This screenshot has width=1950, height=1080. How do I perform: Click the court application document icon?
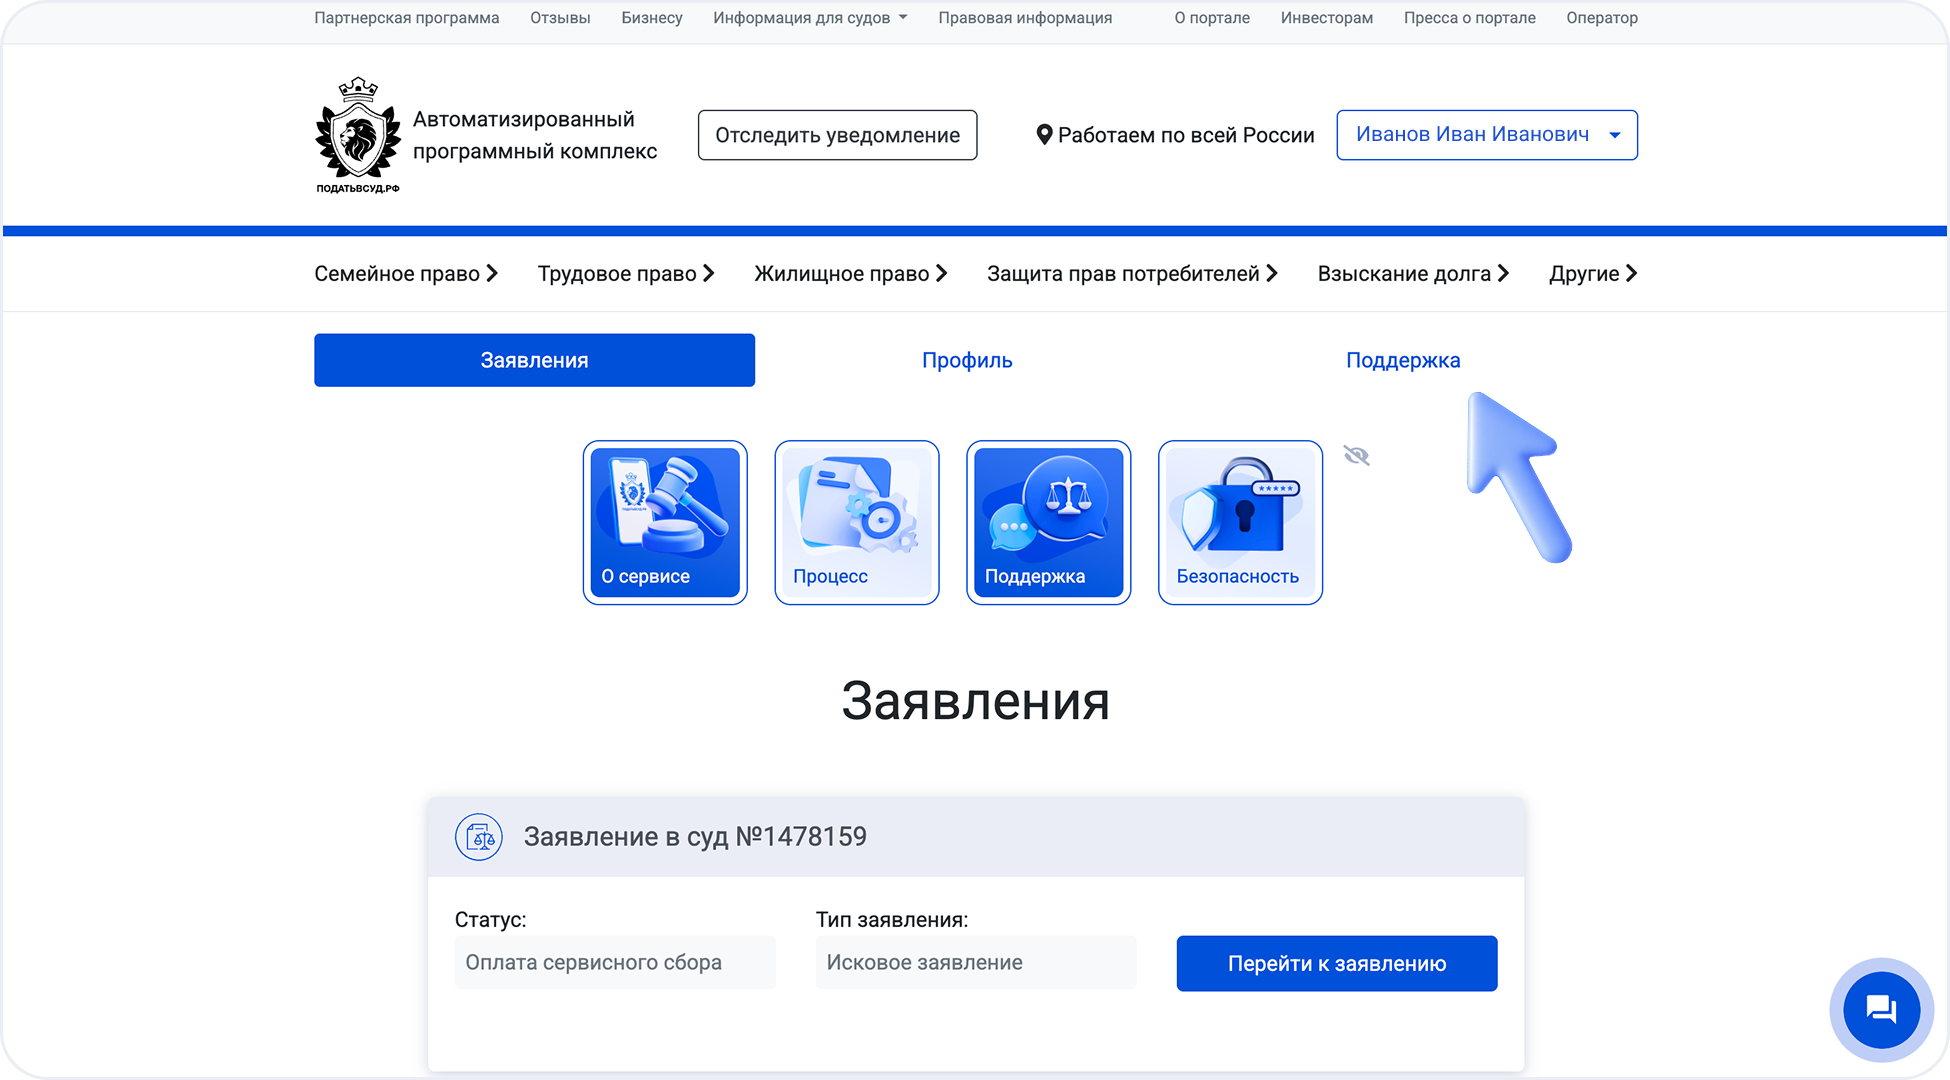click(479, 837)
